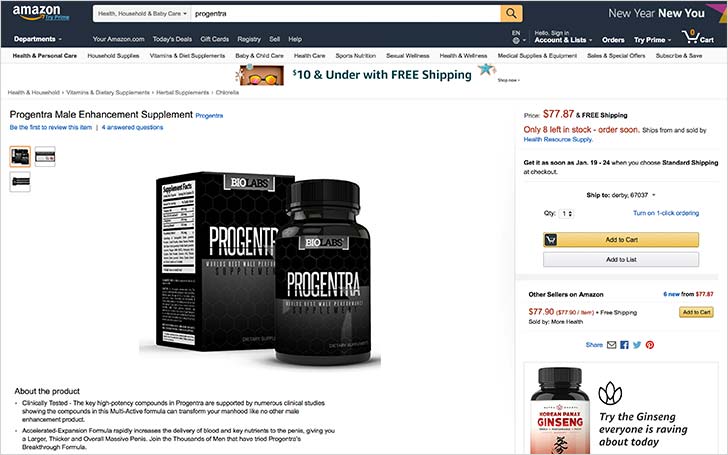This screenshot has height=455, width=728.
Task: Open the Departments menu
Action: point(38,39)
